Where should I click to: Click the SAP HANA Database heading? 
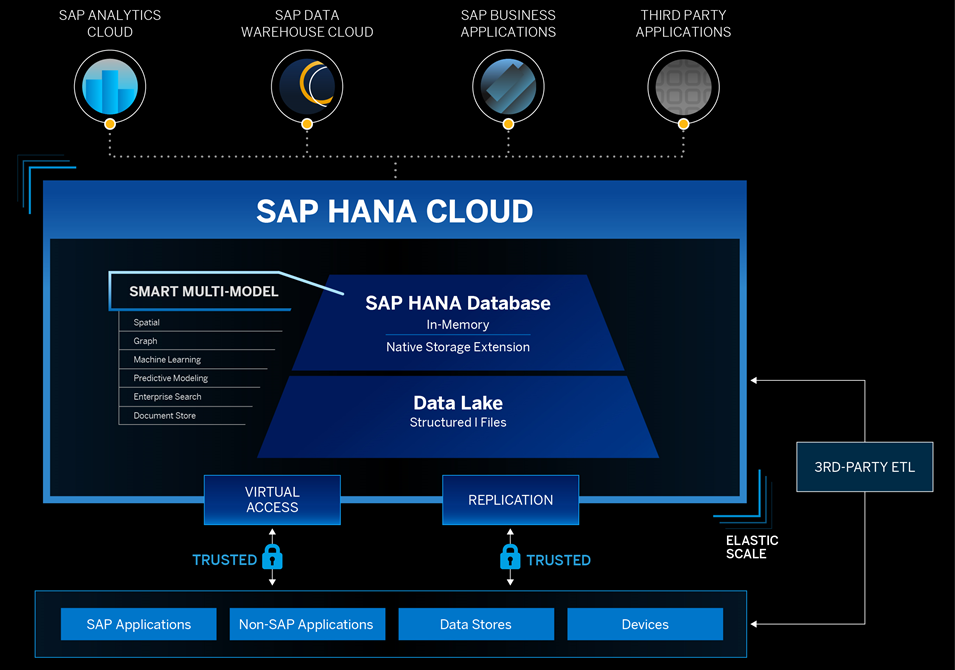458,303
